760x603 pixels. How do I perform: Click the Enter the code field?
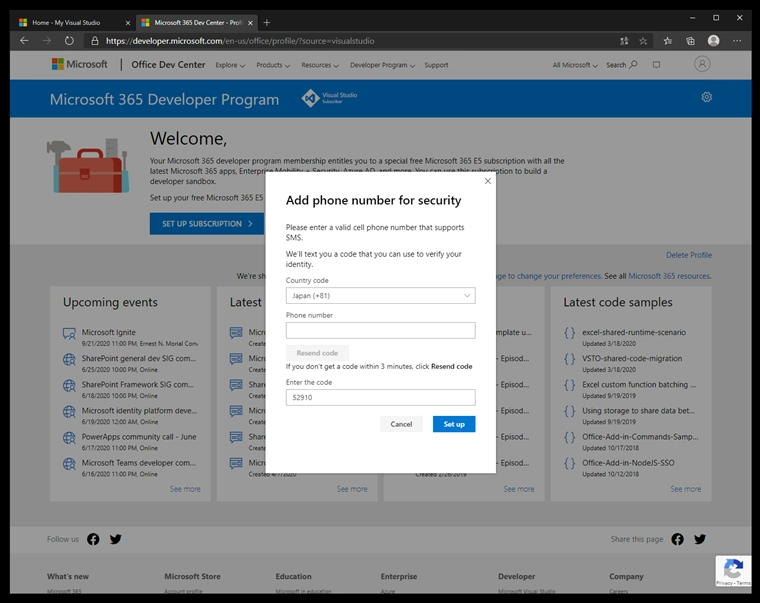coord(380,397)
